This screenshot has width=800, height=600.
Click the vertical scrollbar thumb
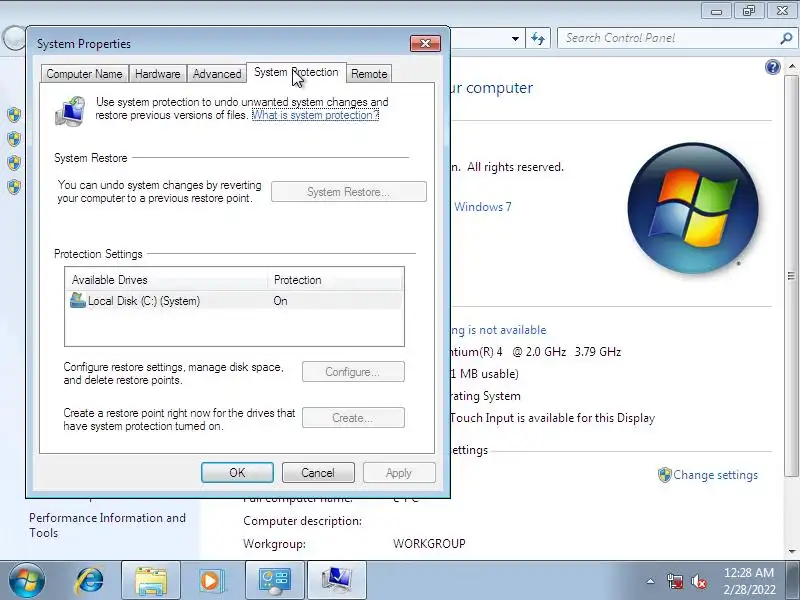tap(791, 276)
